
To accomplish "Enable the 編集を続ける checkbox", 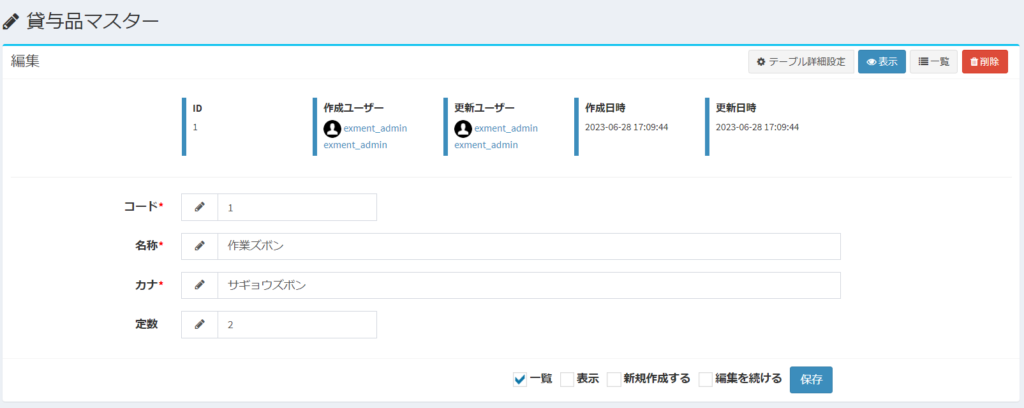I will tap(705, 379).
